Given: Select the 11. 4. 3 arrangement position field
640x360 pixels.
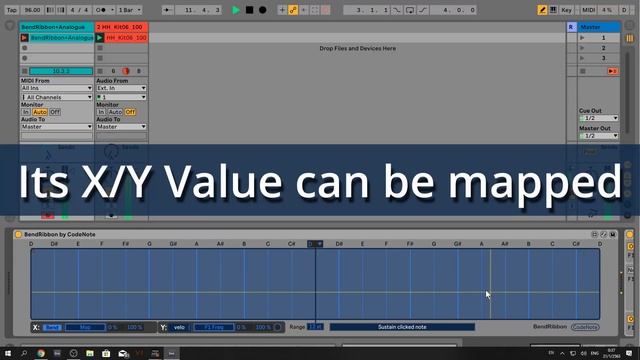Looking at the screenshot, I should click(x=198, y=10).
